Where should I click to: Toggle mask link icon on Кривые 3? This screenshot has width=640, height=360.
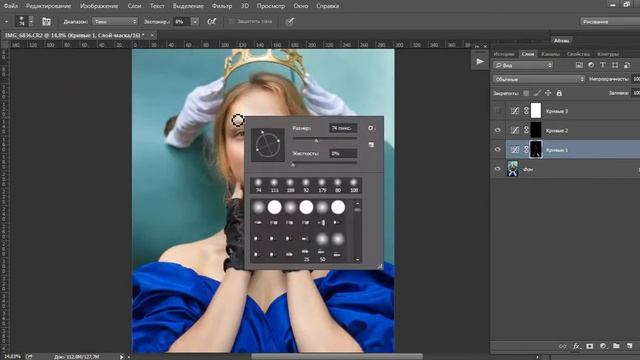(526, 111)
